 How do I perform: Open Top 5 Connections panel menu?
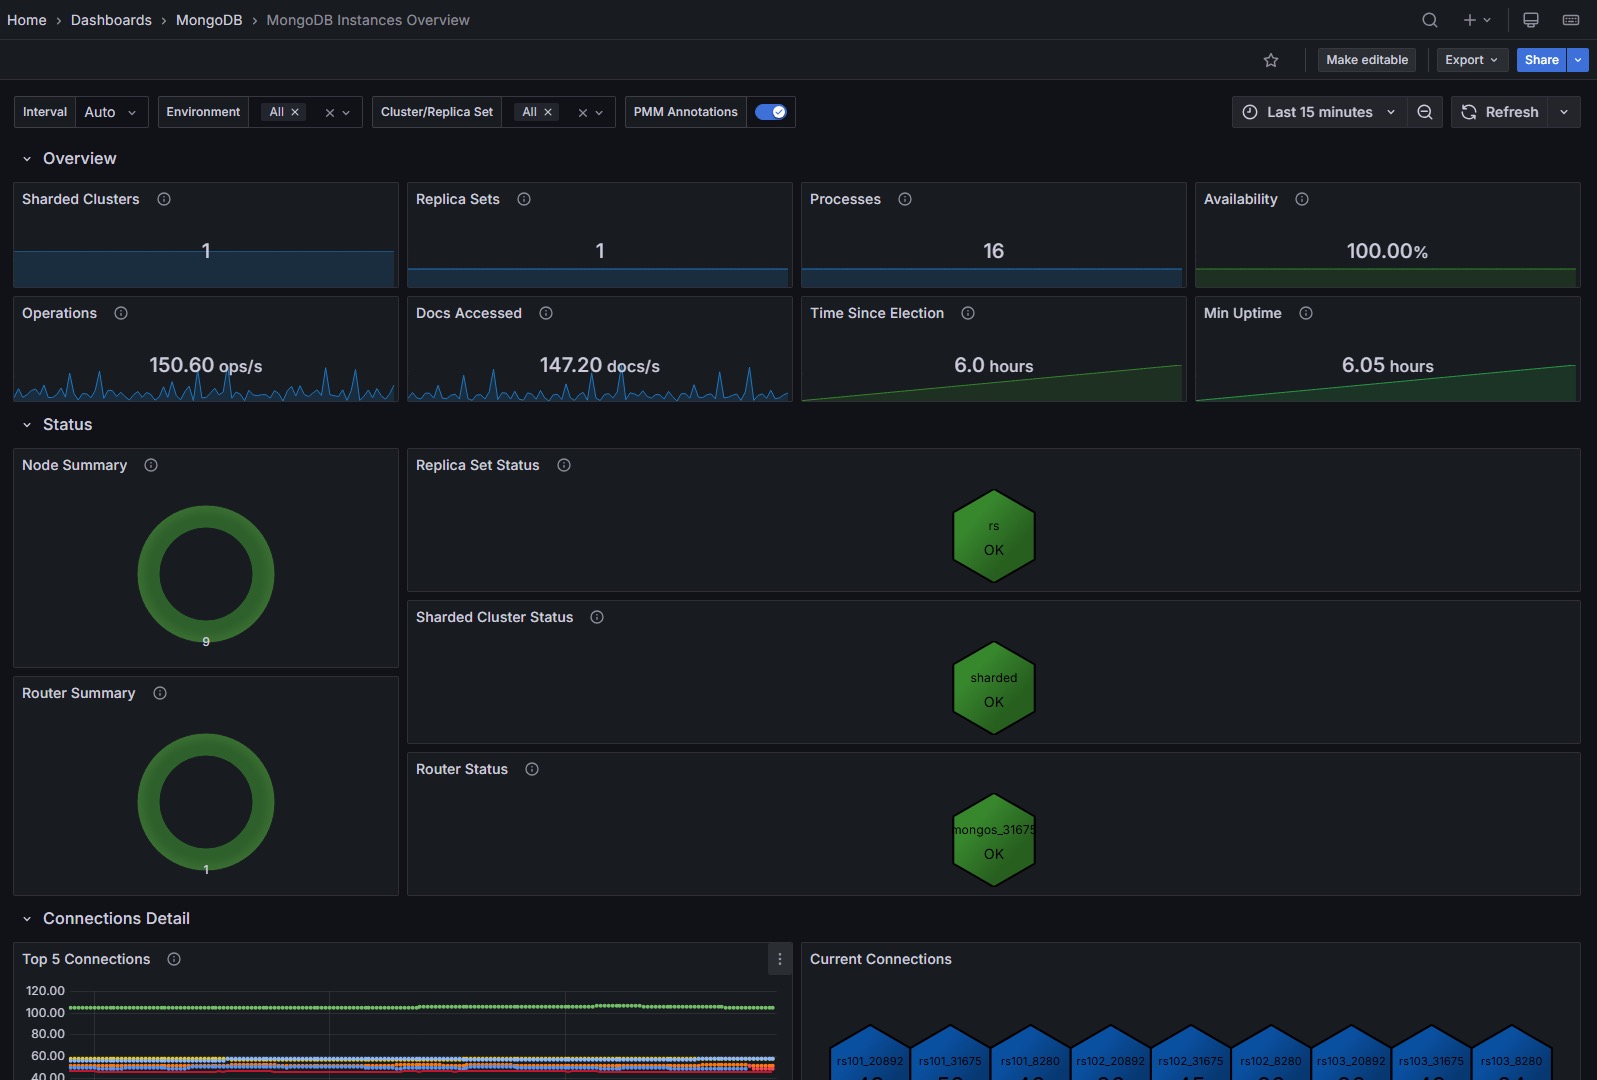coord(780,959)
